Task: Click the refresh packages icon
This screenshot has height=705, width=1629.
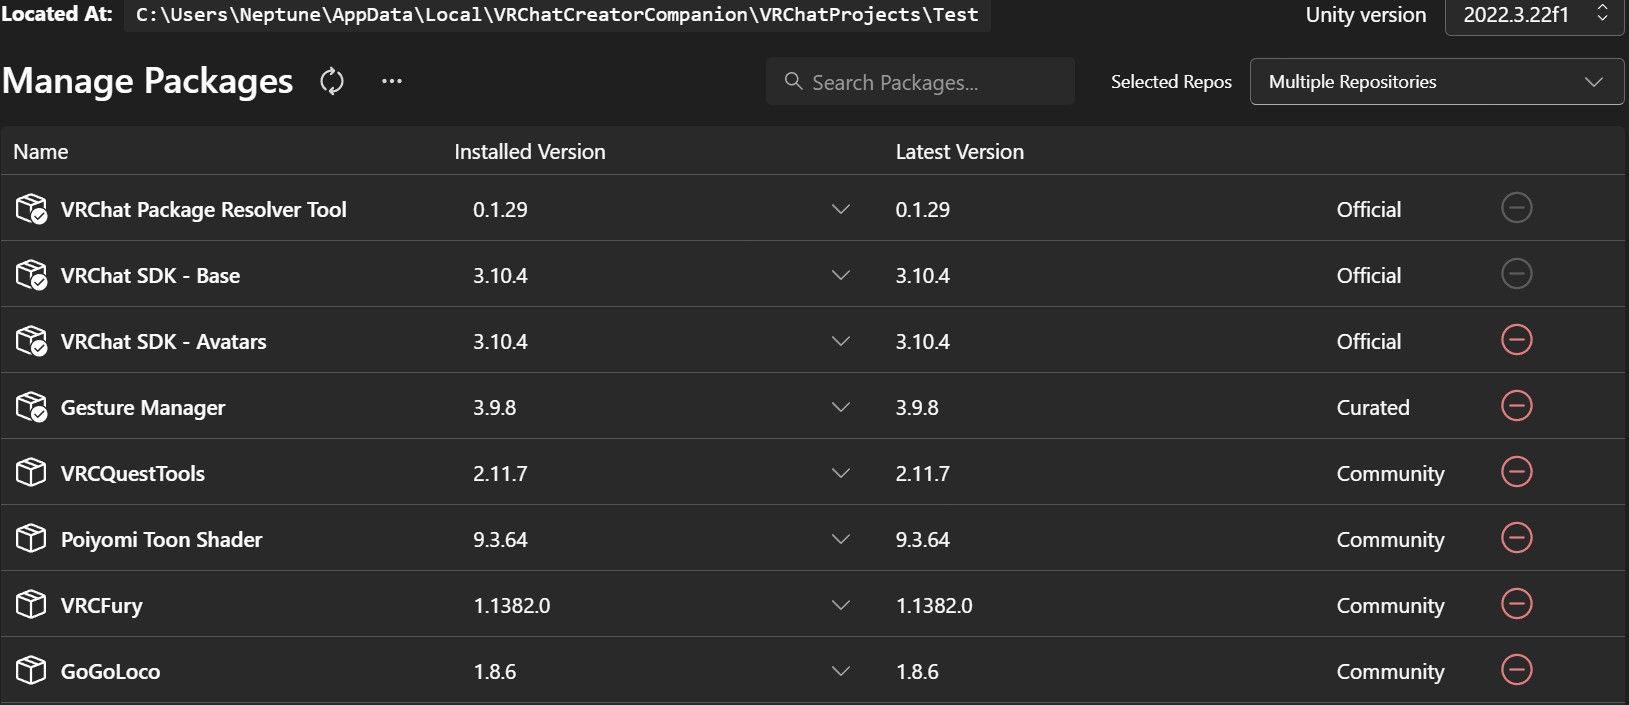Action: coord(332,81)
